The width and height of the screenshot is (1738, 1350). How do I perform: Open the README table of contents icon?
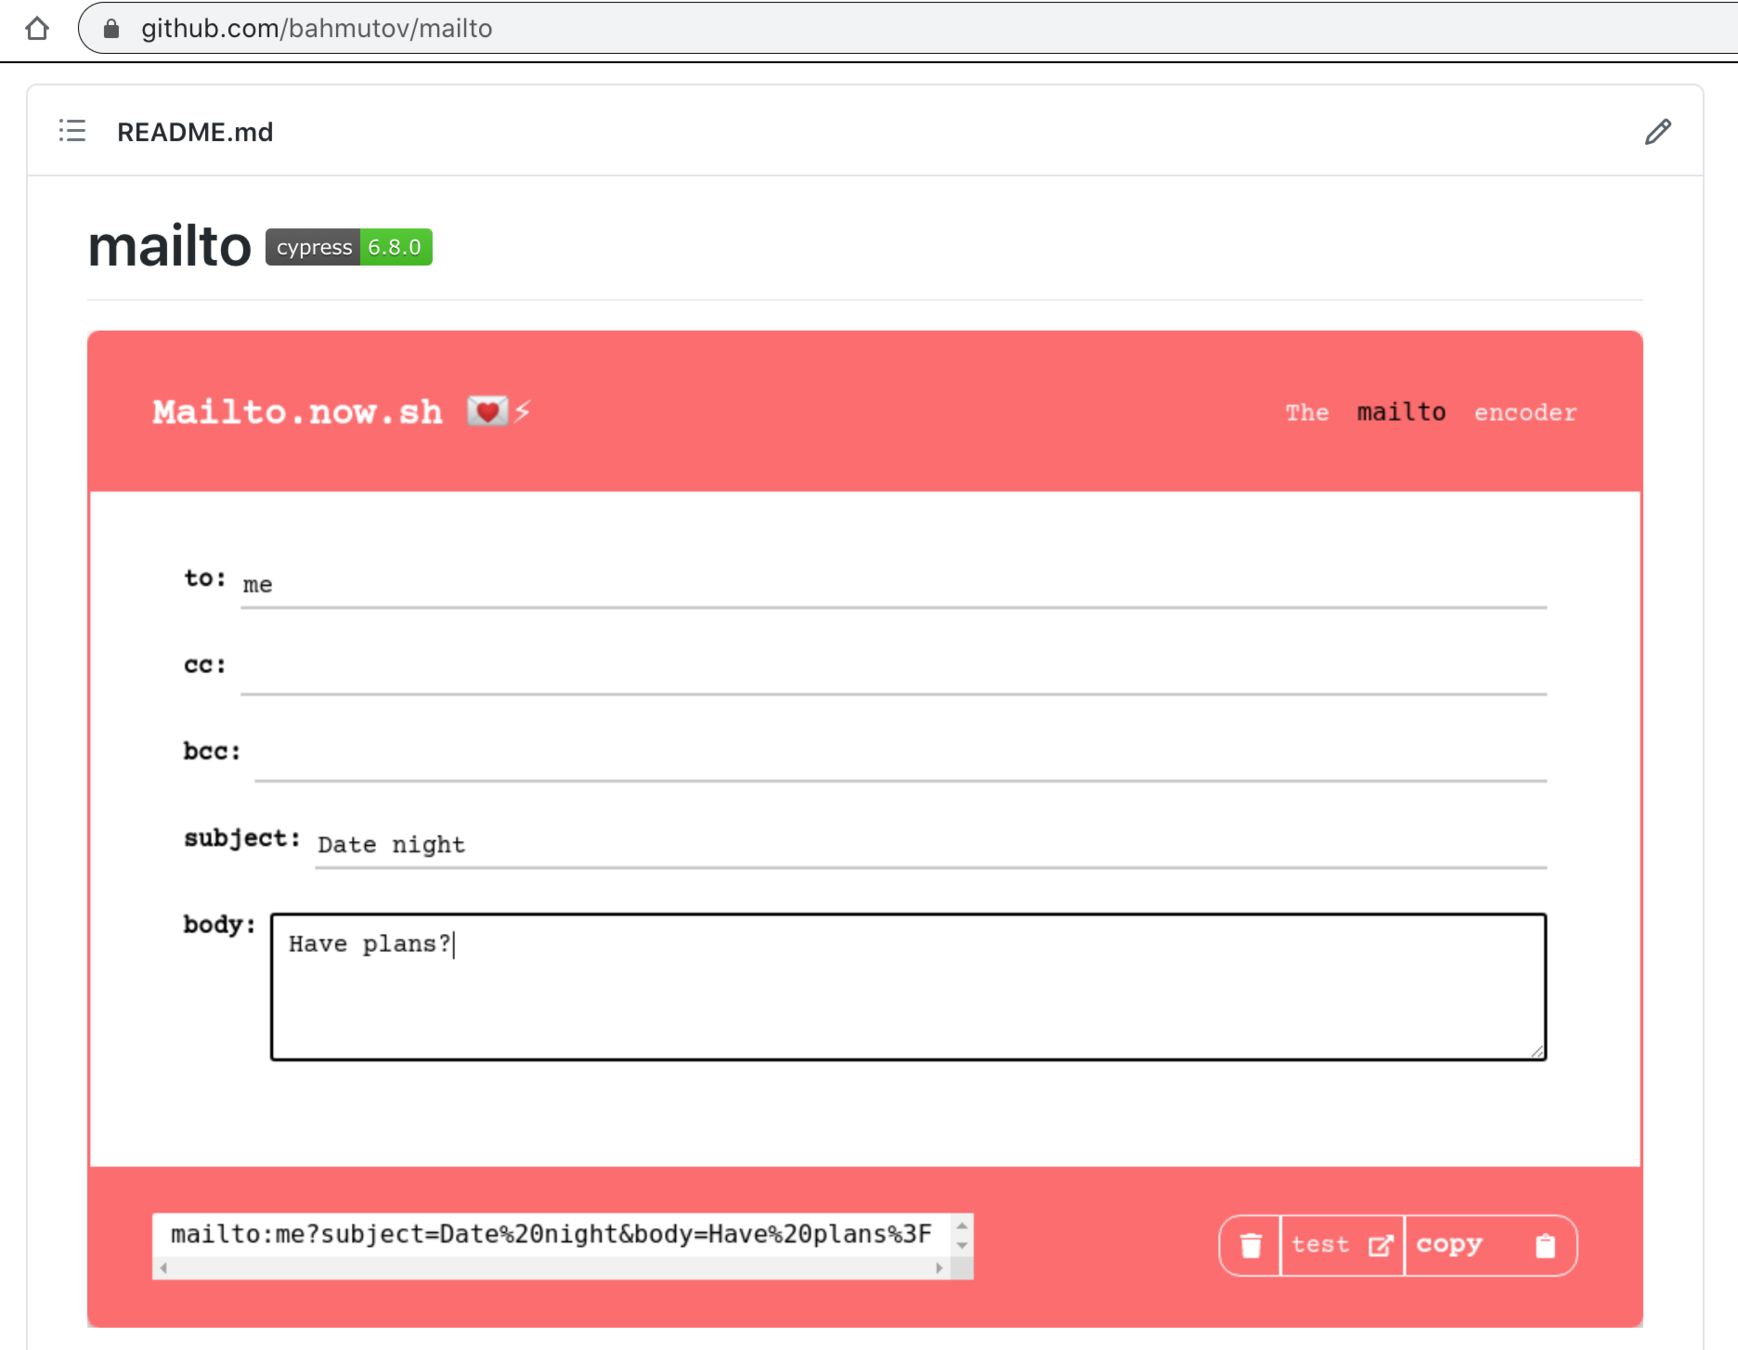(72, 131)
